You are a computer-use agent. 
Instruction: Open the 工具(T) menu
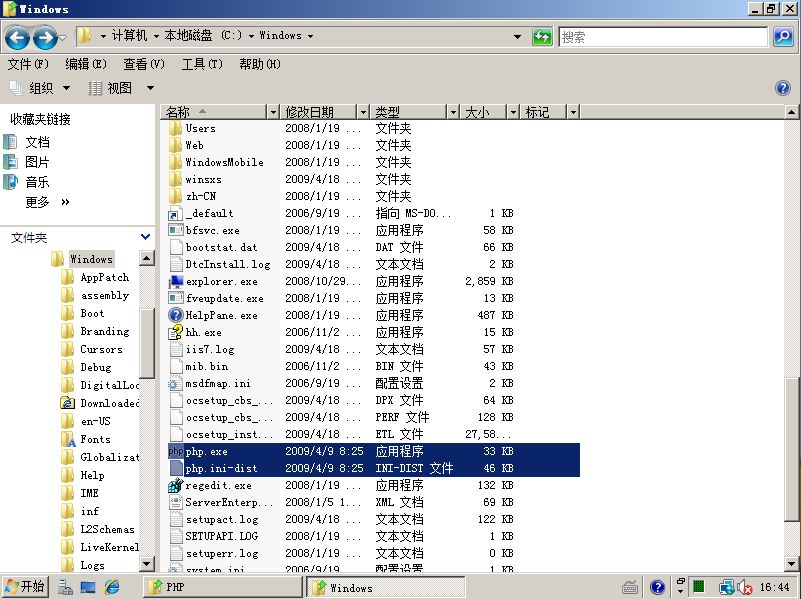tap(201, 64)
